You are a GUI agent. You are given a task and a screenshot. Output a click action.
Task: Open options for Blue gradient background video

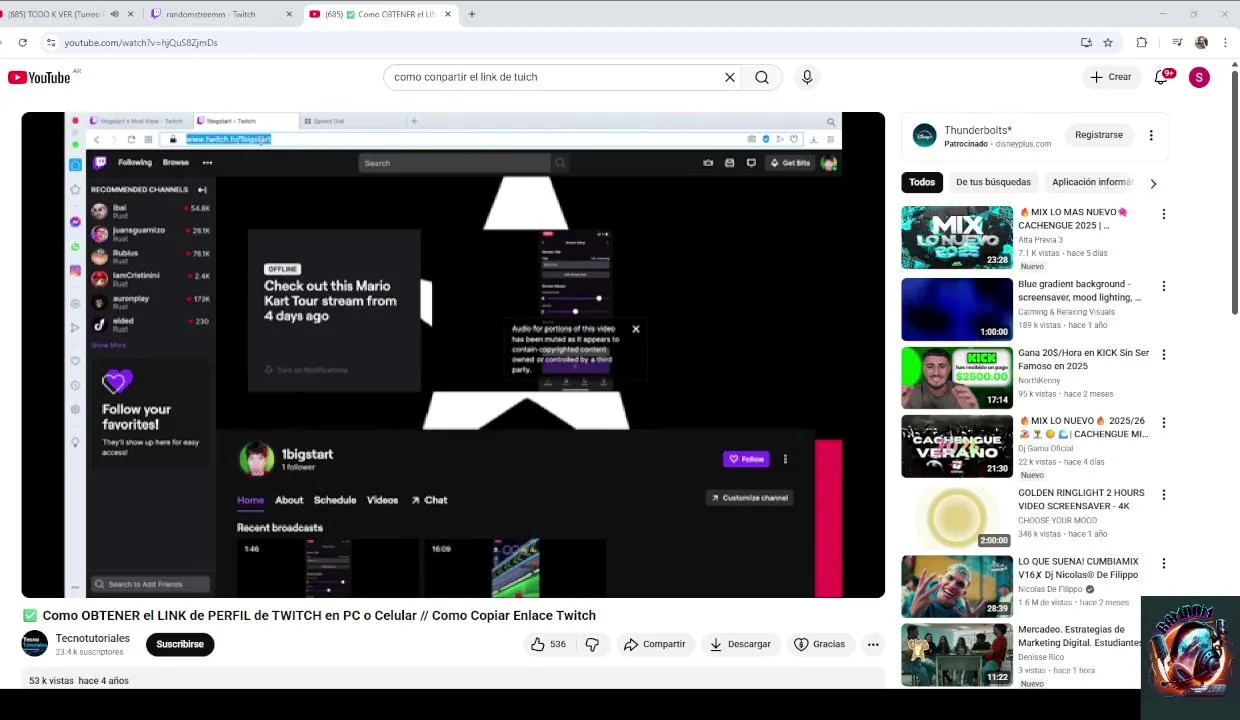[1163, 286]
